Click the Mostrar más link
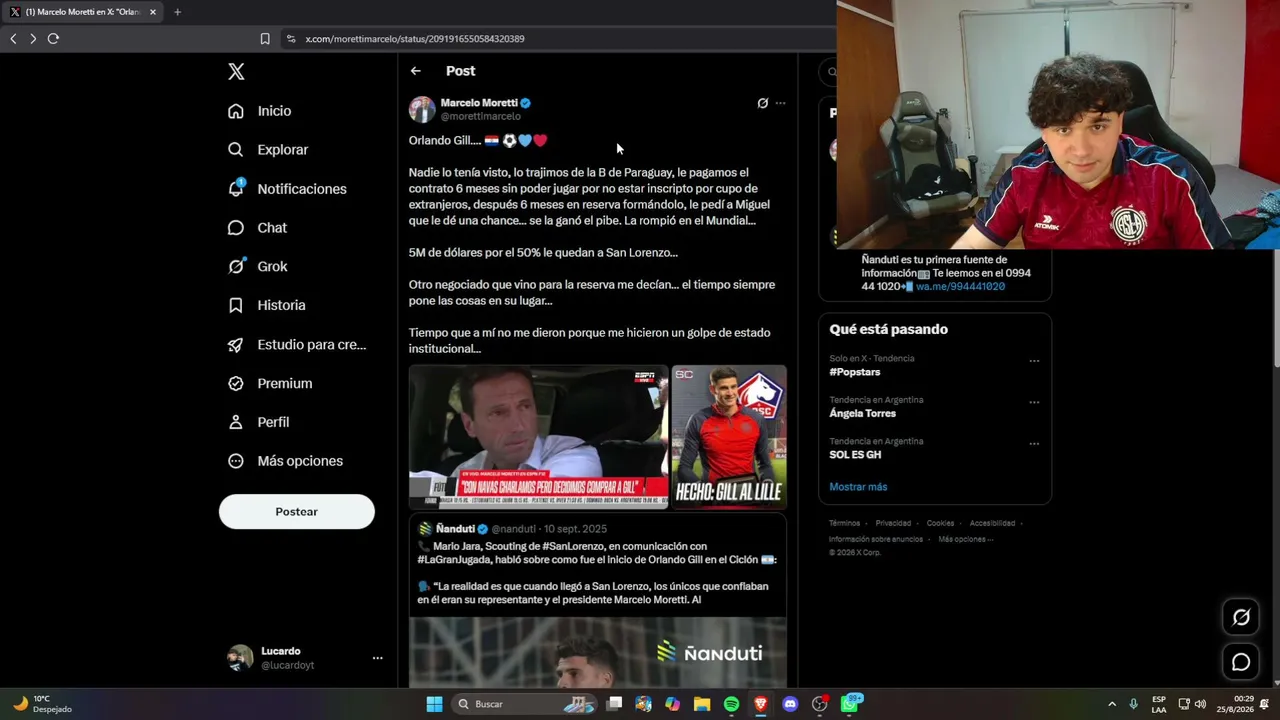Viewport: 1280px width, 720px height. click(858, 487)
